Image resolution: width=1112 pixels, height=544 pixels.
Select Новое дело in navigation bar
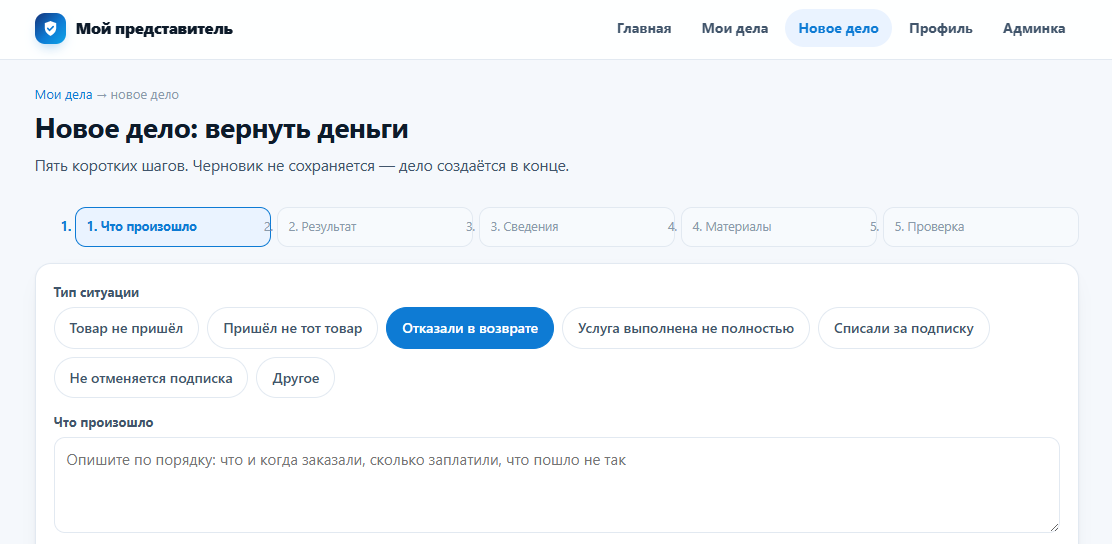point(838,28)
